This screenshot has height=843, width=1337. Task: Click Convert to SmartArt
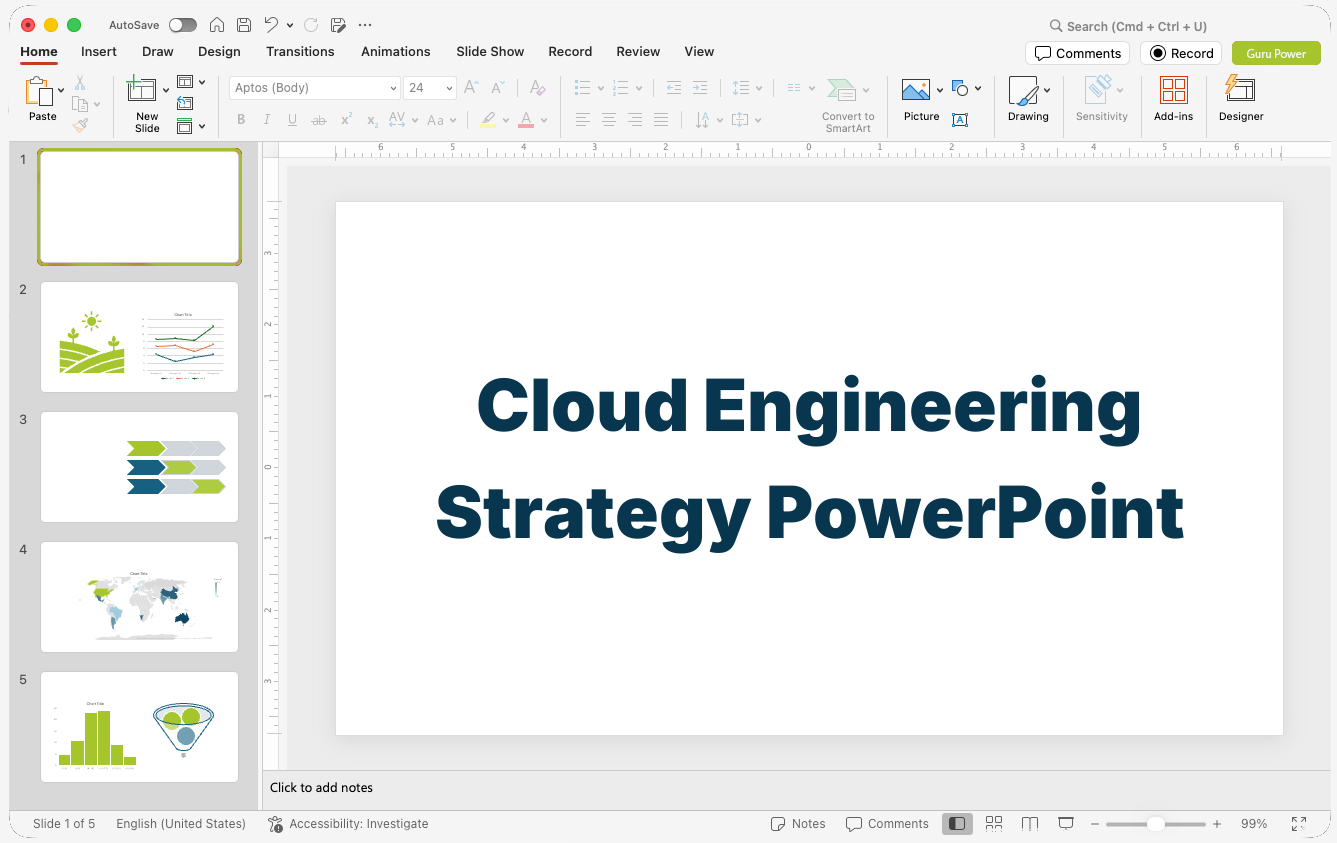[x=848, y=105]
